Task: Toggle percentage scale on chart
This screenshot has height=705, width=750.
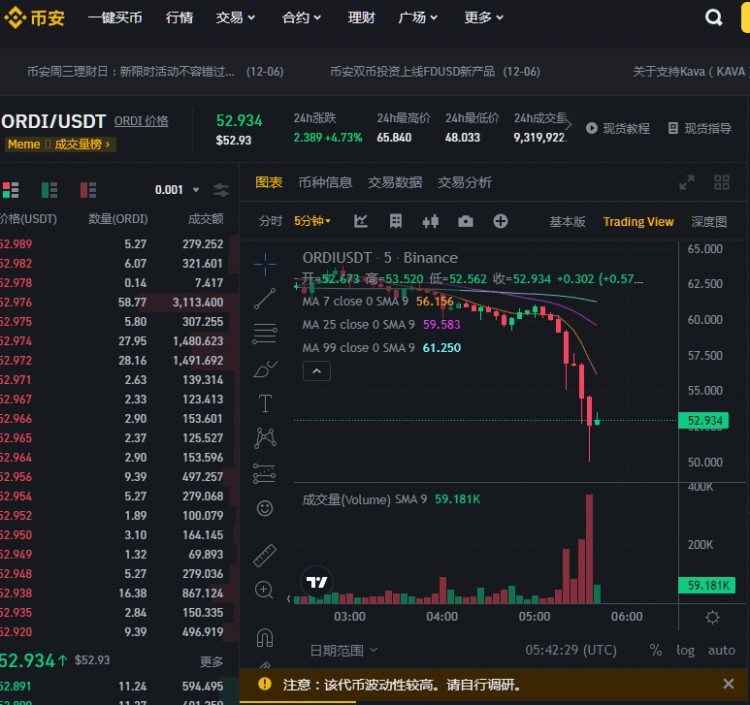Action: coord(656,650)
